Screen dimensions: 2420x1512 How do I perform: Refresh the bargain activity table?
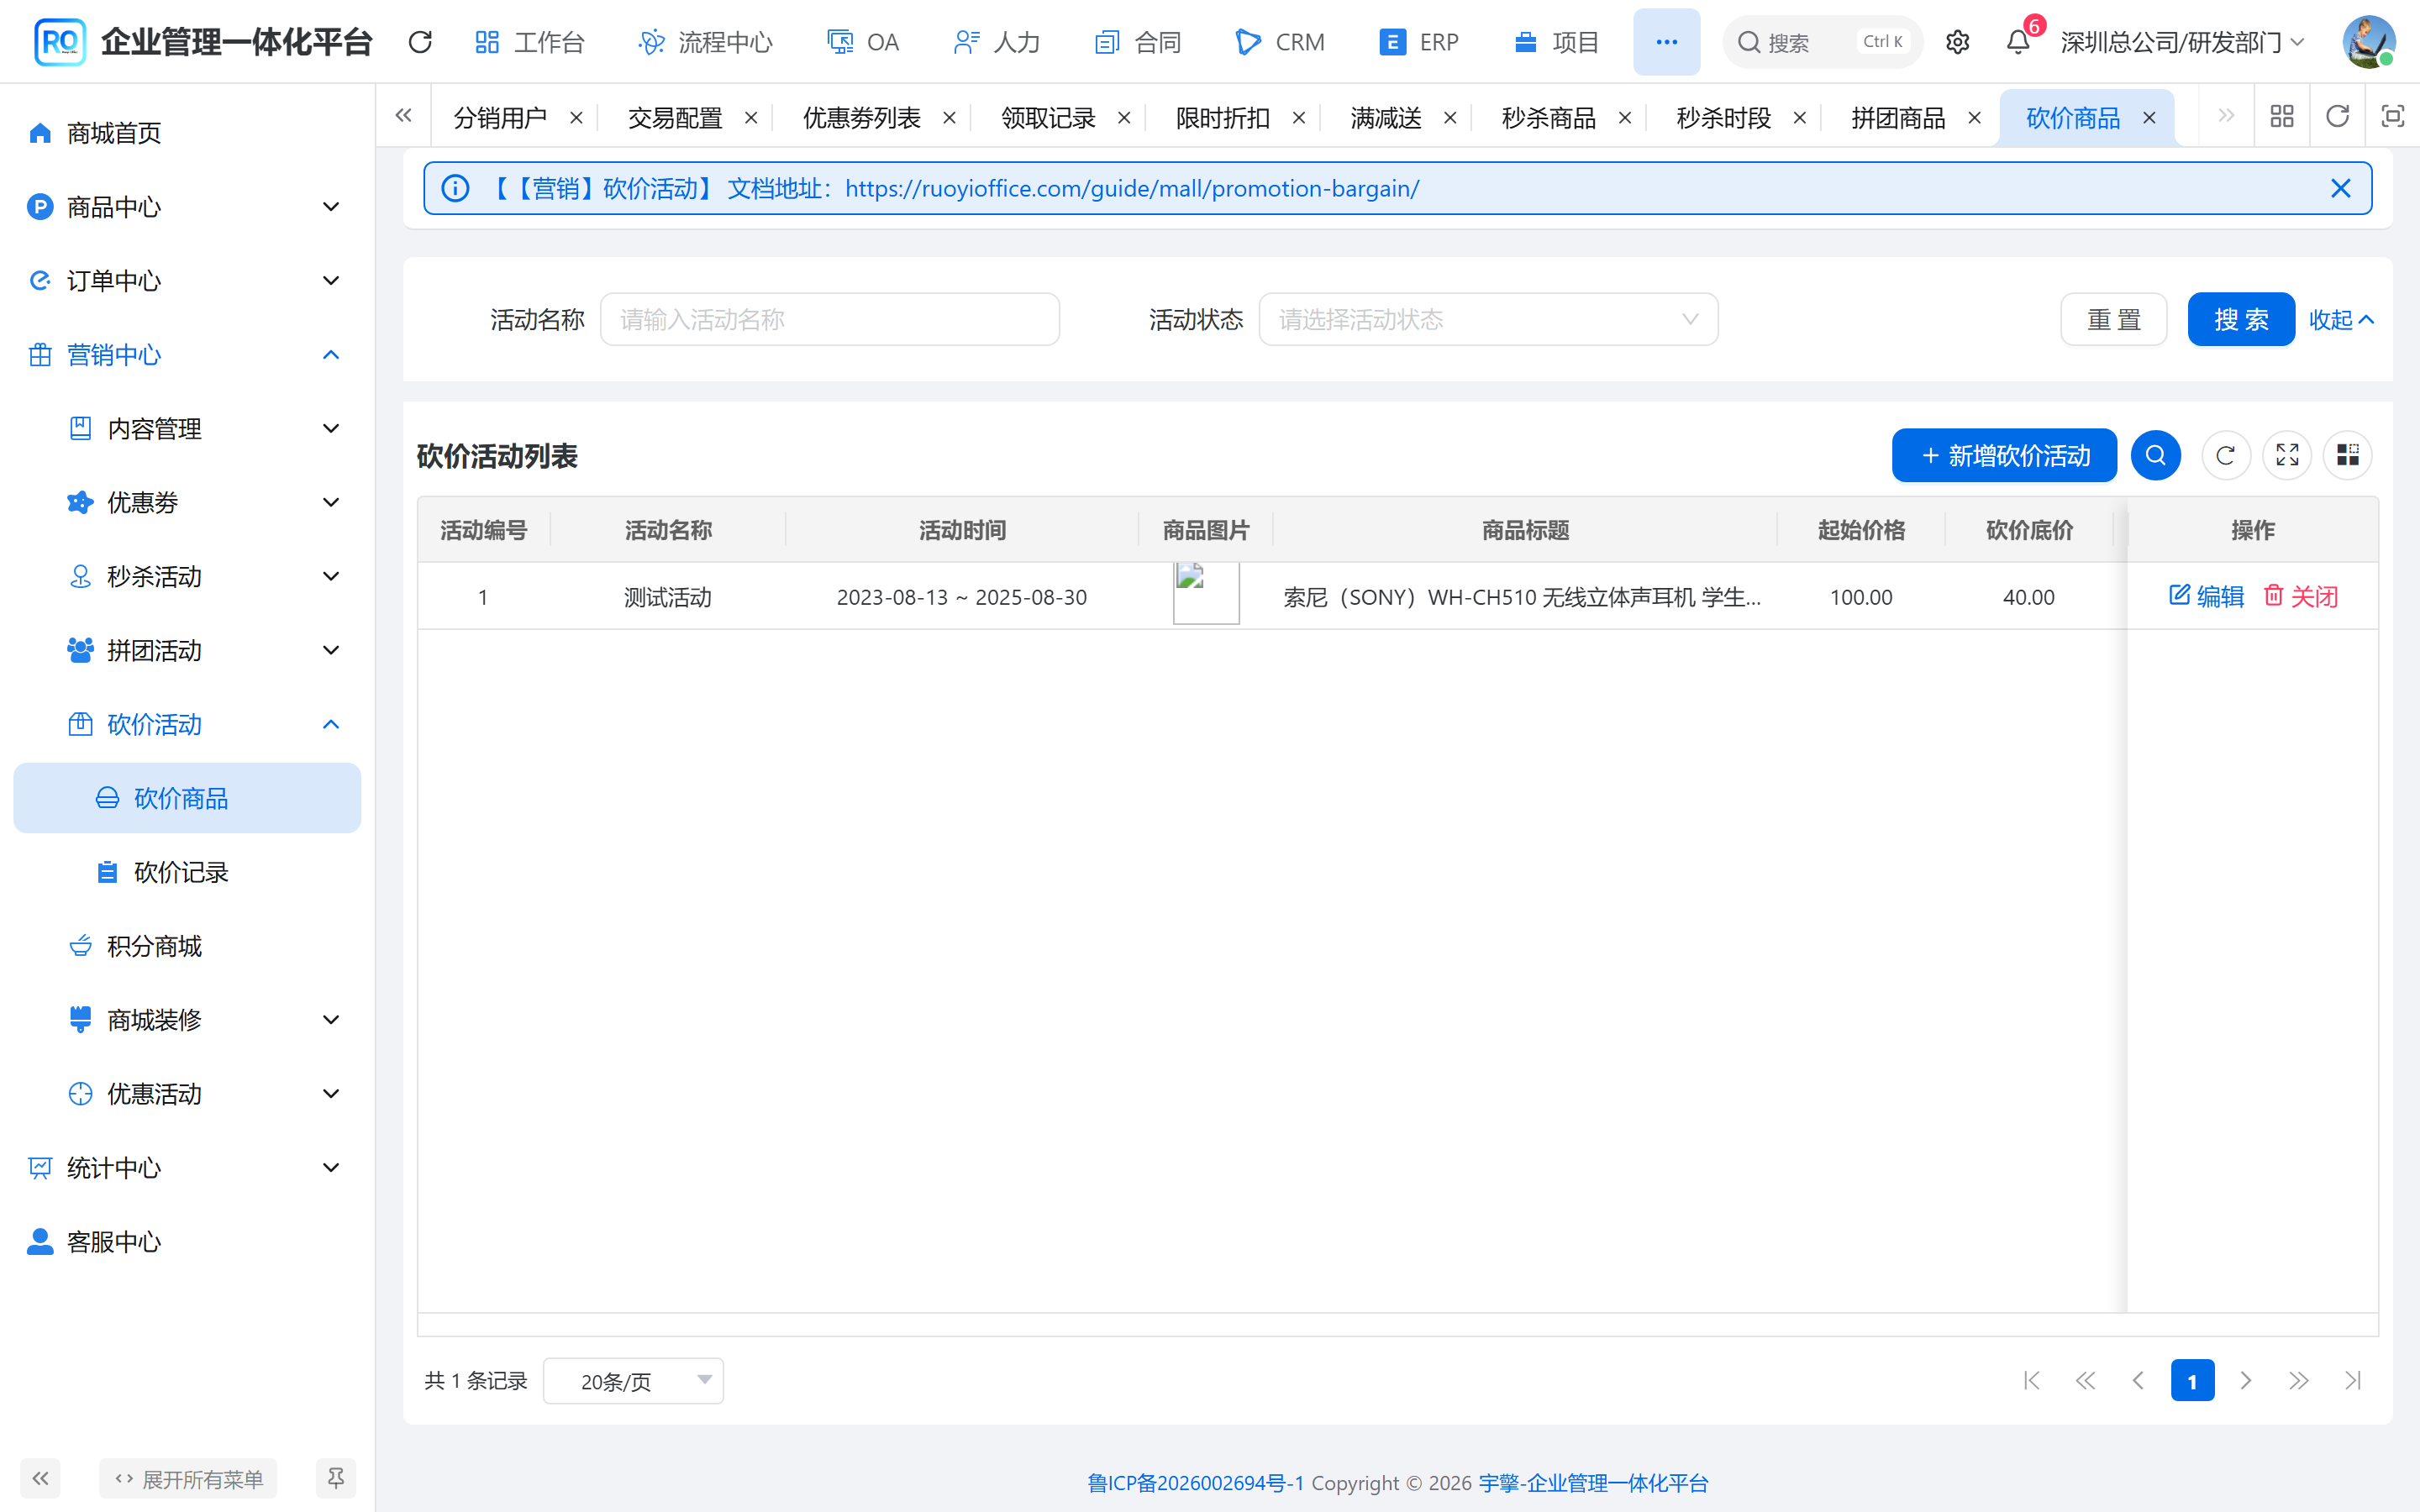2226,456
